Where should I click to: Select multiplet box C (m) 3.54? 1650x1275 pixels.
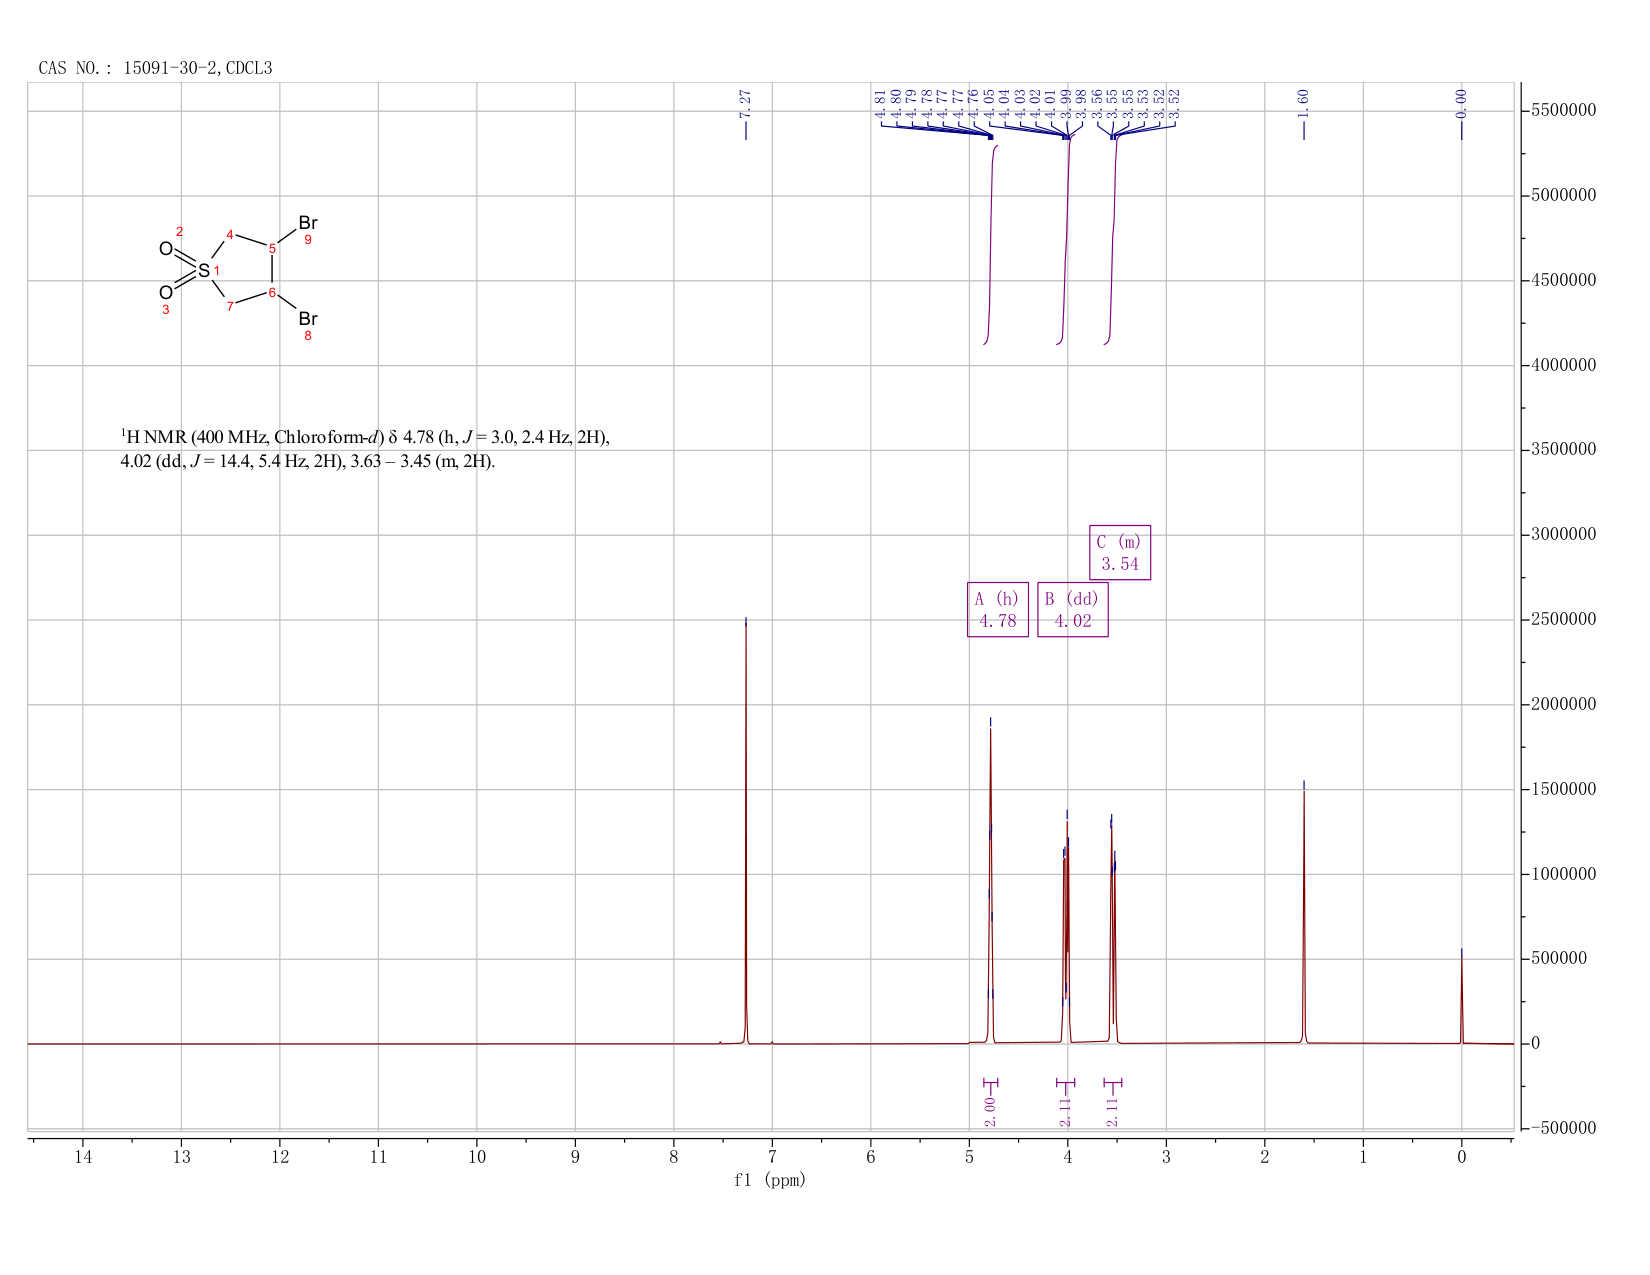click(1120, 552)
